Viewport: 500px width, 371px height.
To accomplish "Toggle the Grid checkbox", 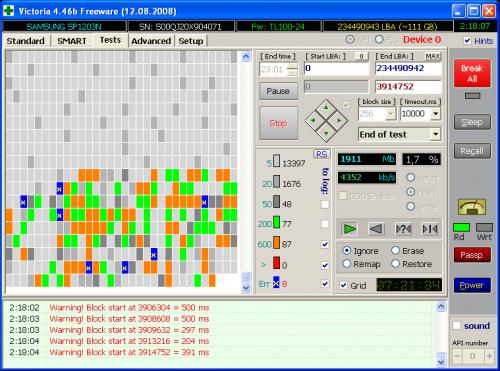I will click(343, 285).
